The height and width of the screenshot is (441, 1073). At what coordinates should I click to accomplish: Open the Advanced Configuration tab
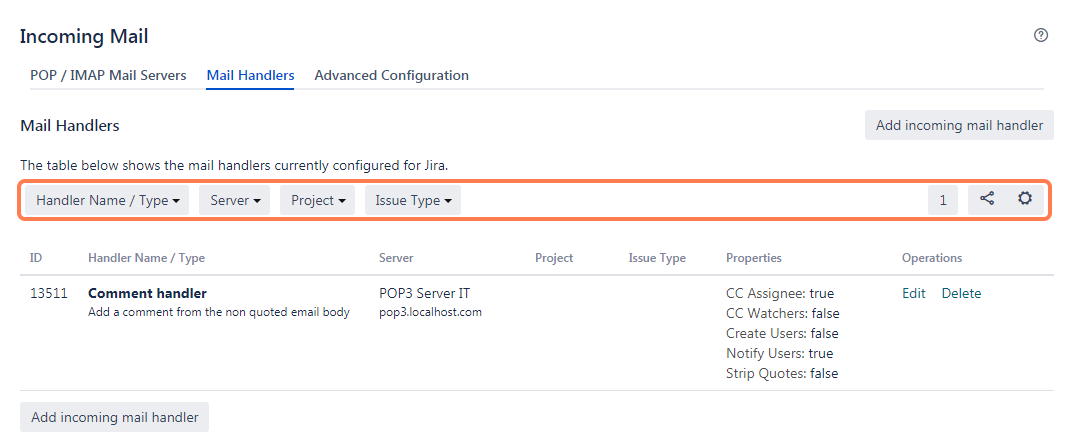[391, 75]
